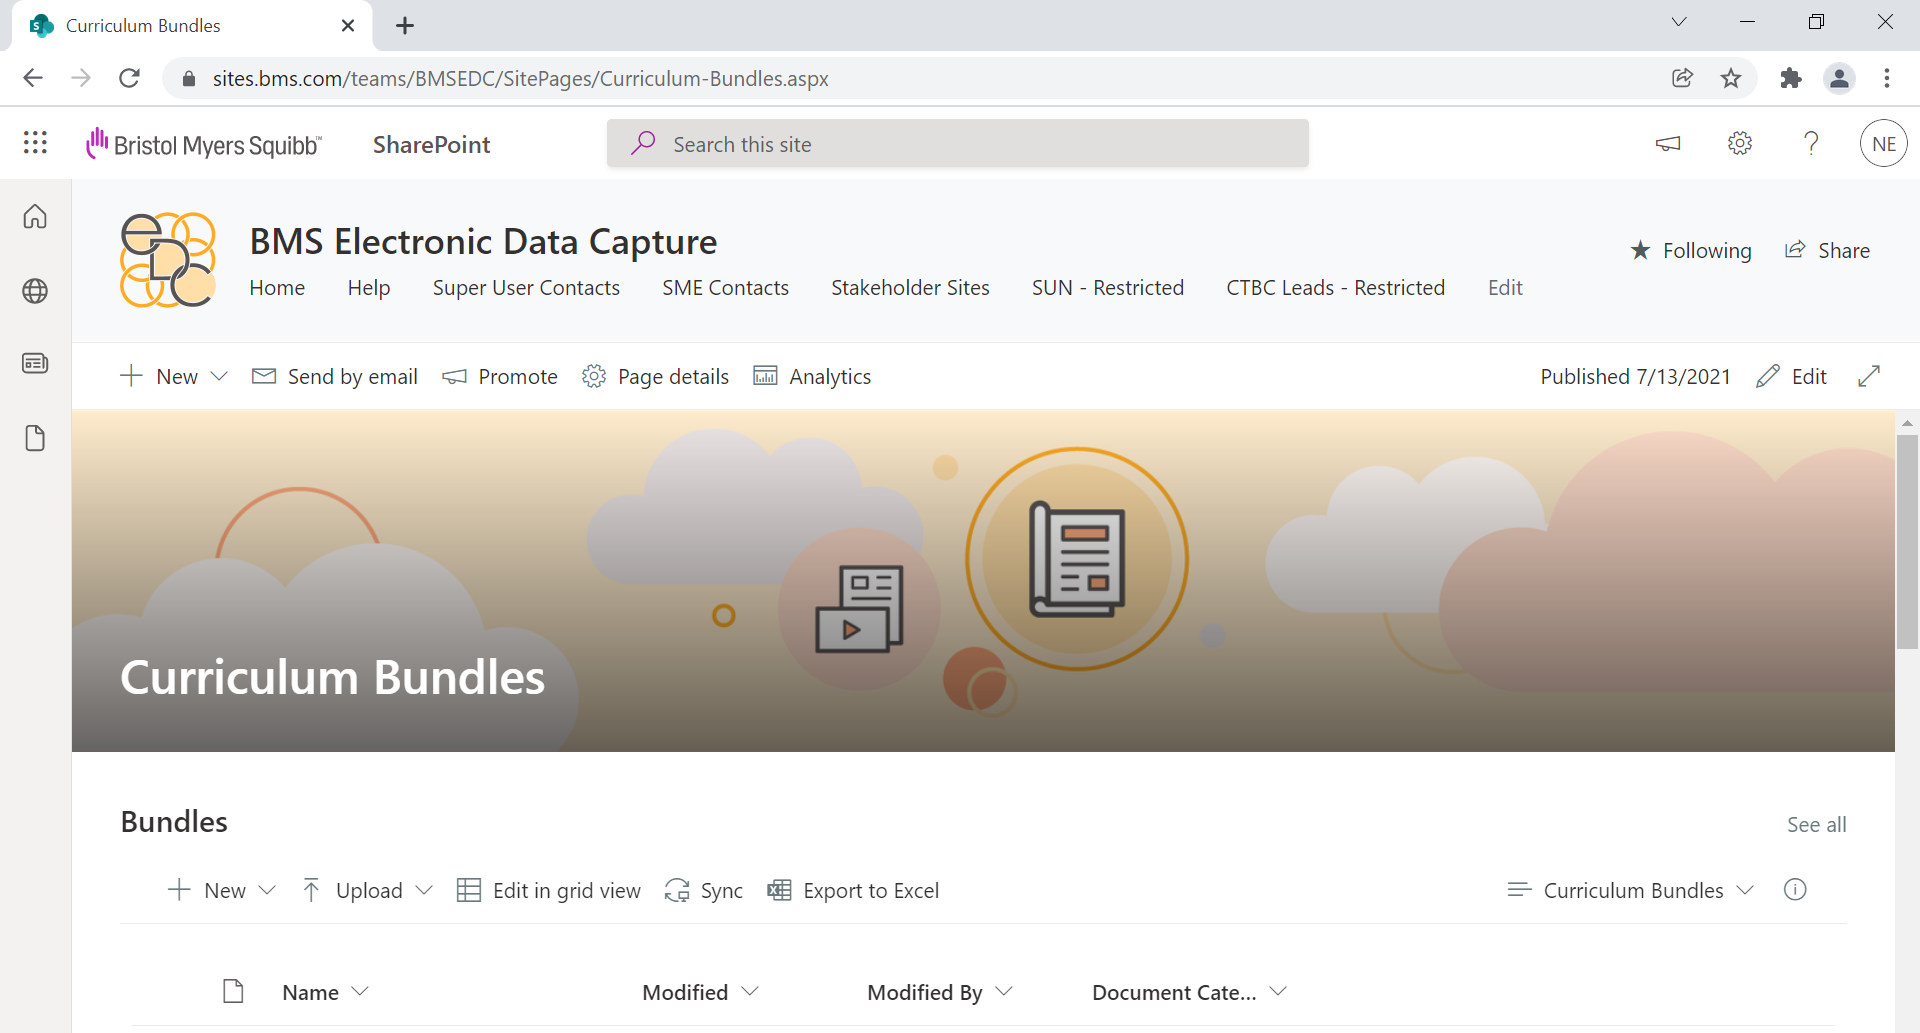Open the news icon in left rail
The image size is (1920, 1033).
pyautogui.click(x=35, y=363)
